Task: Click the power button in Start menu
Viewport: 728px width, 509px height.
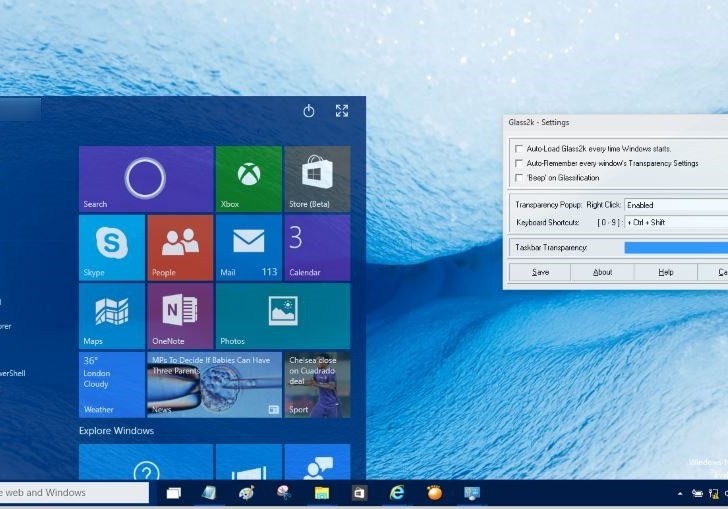Action: 309,111
